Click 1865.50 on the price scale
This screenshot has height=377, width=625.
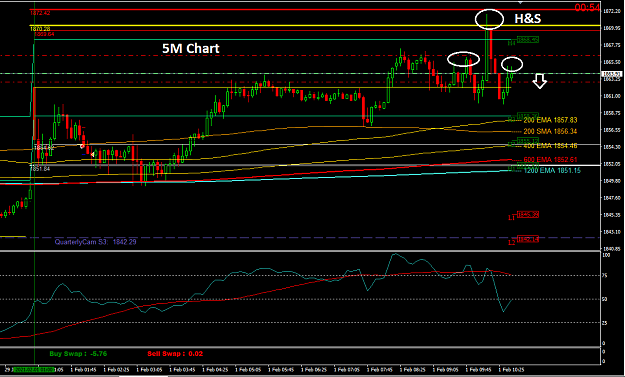coord(611,62)
